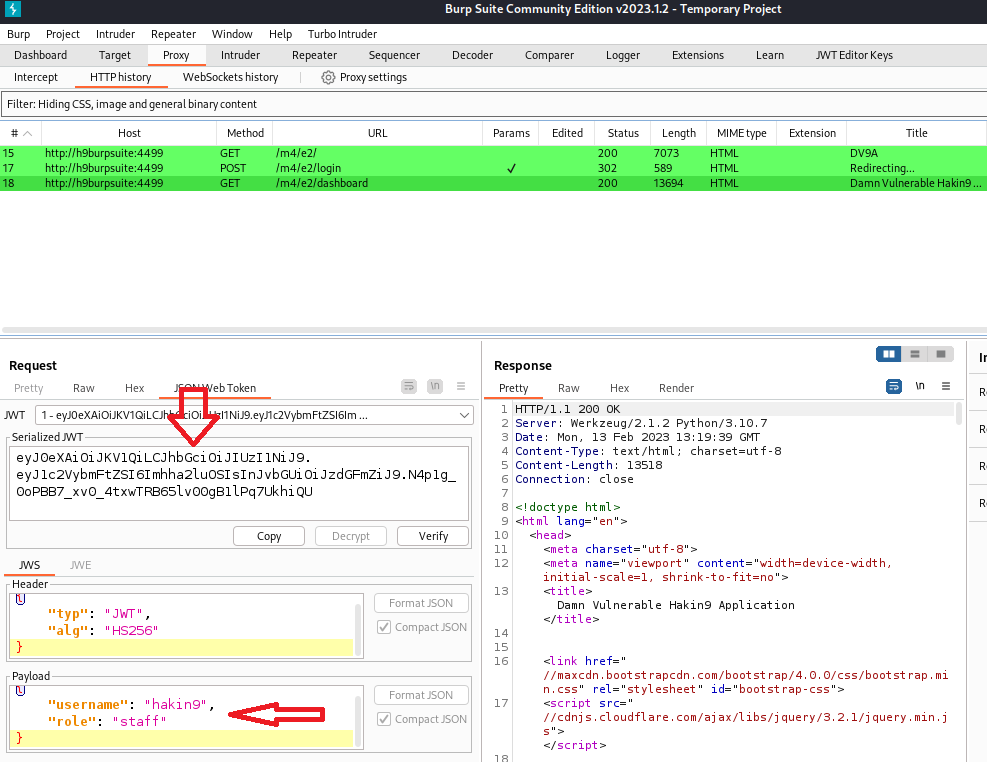Select the Response Raw tab

568,388
